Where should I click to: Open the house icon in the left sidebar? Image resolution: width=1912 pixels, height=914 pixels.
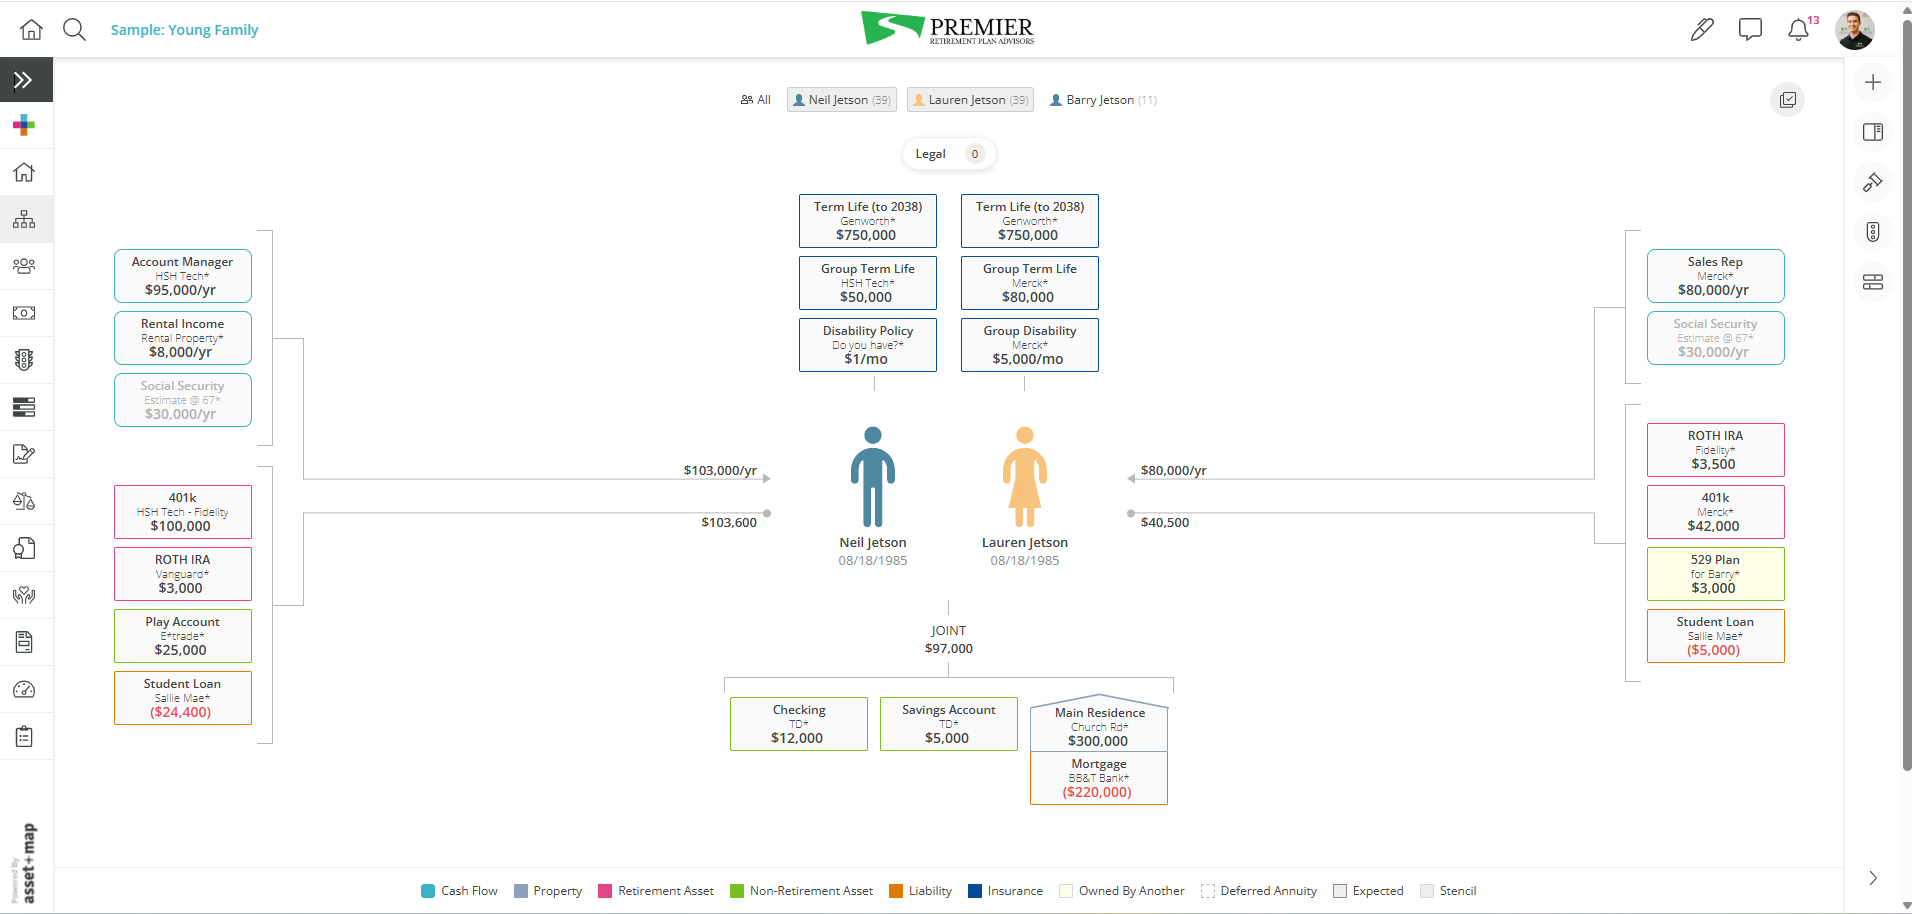click(24, 172)
